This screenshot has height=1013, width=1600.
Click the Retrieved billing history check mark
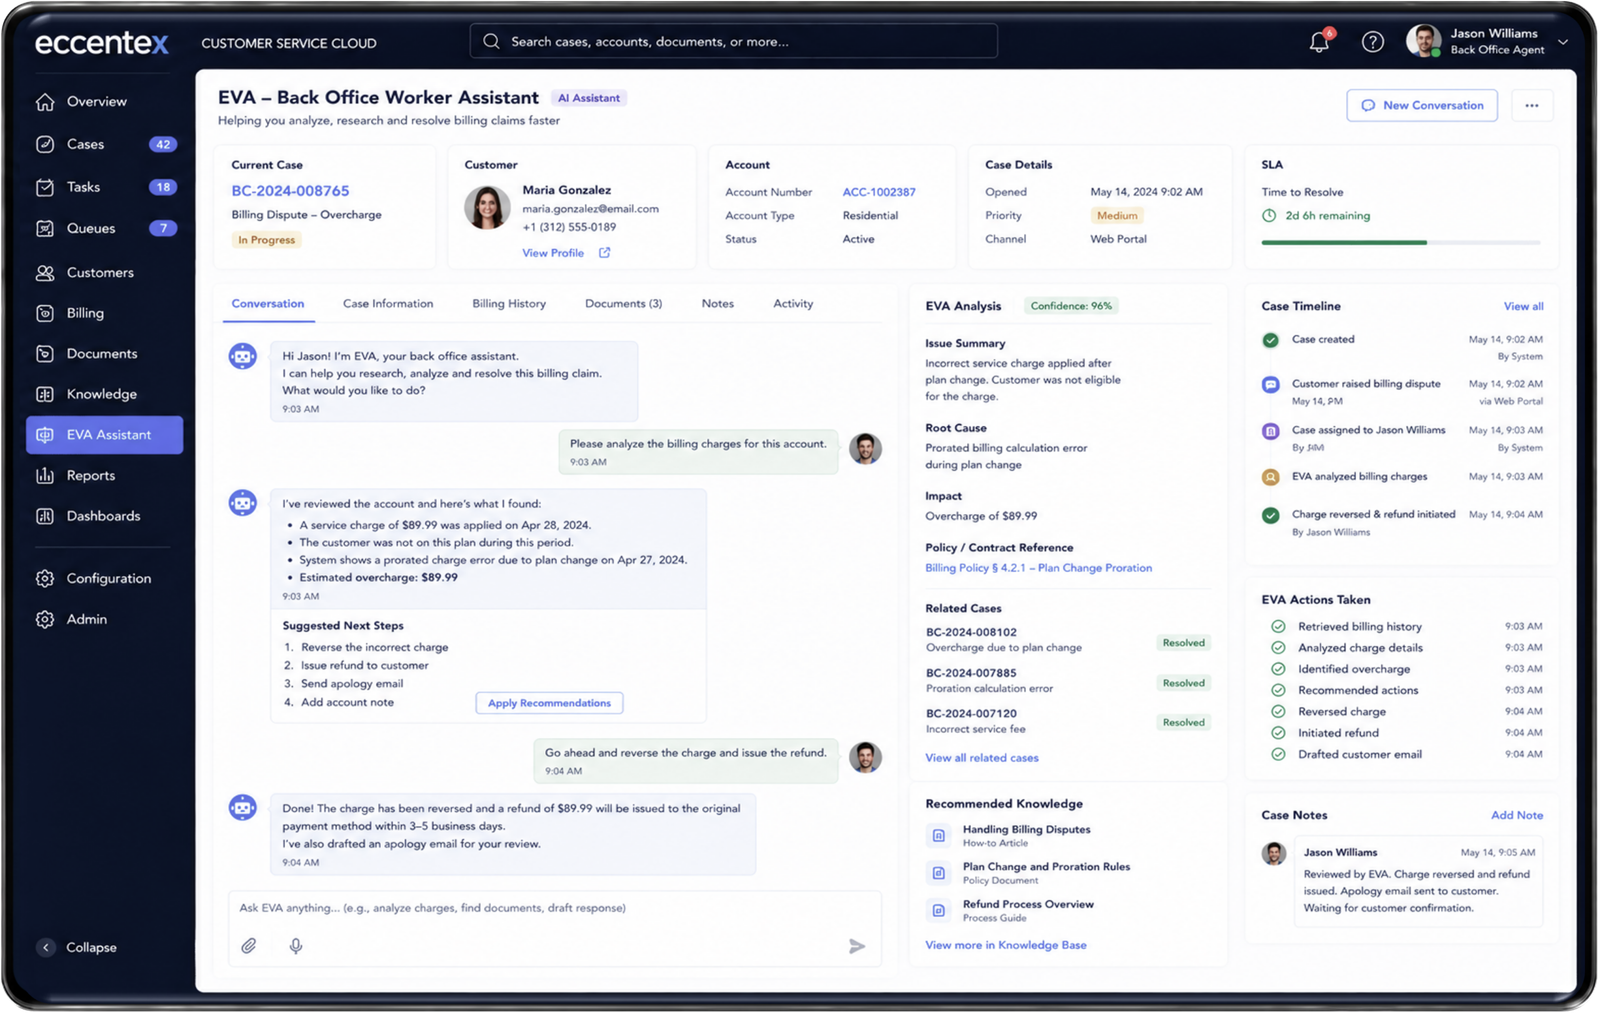pos(1278,626)
